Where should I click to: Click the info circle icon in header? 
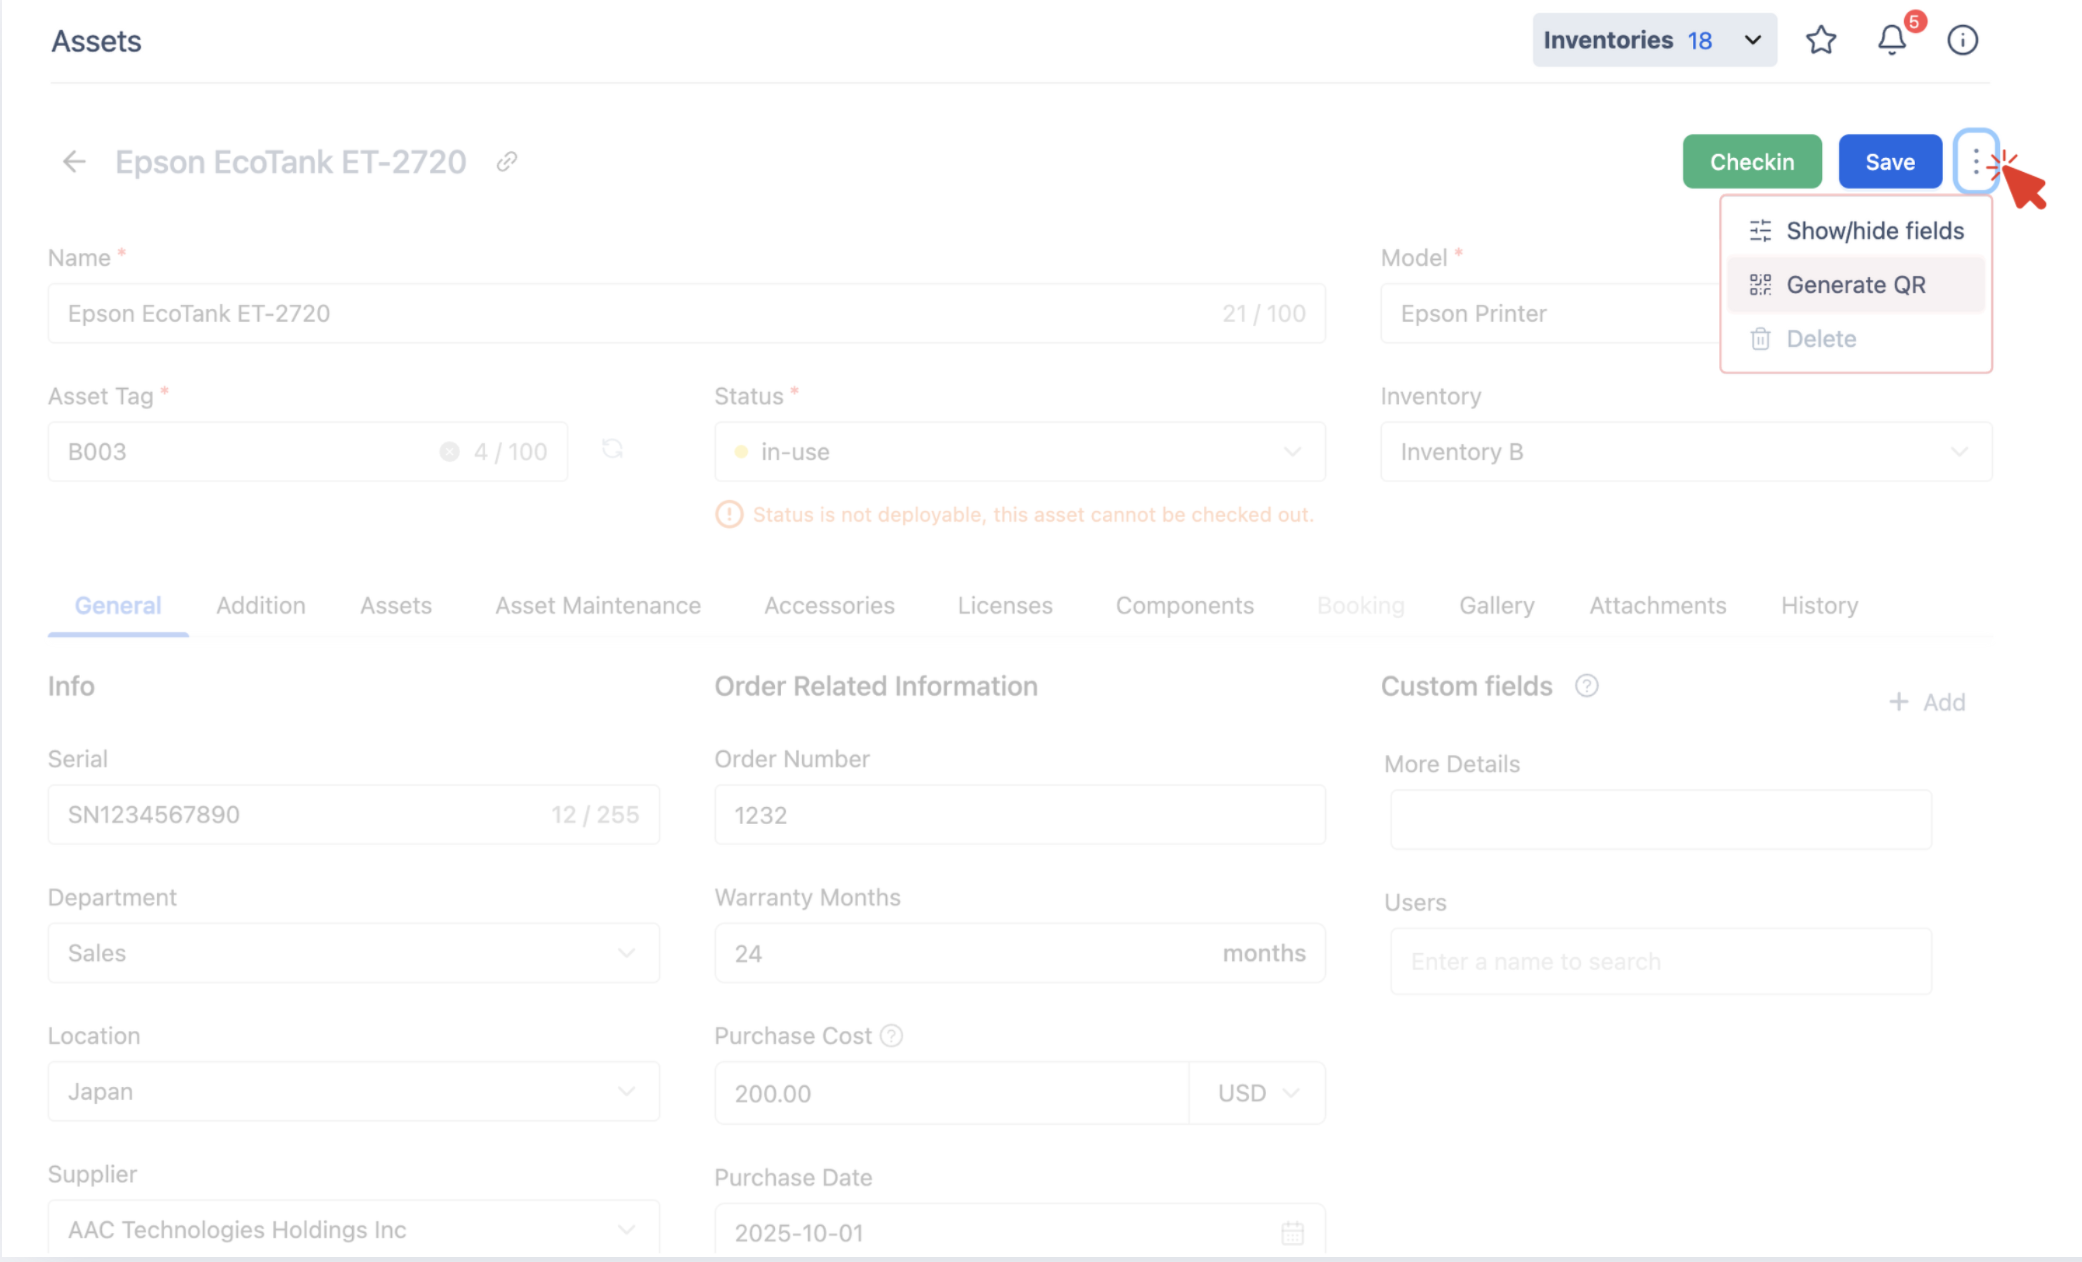click(1962, 40)
